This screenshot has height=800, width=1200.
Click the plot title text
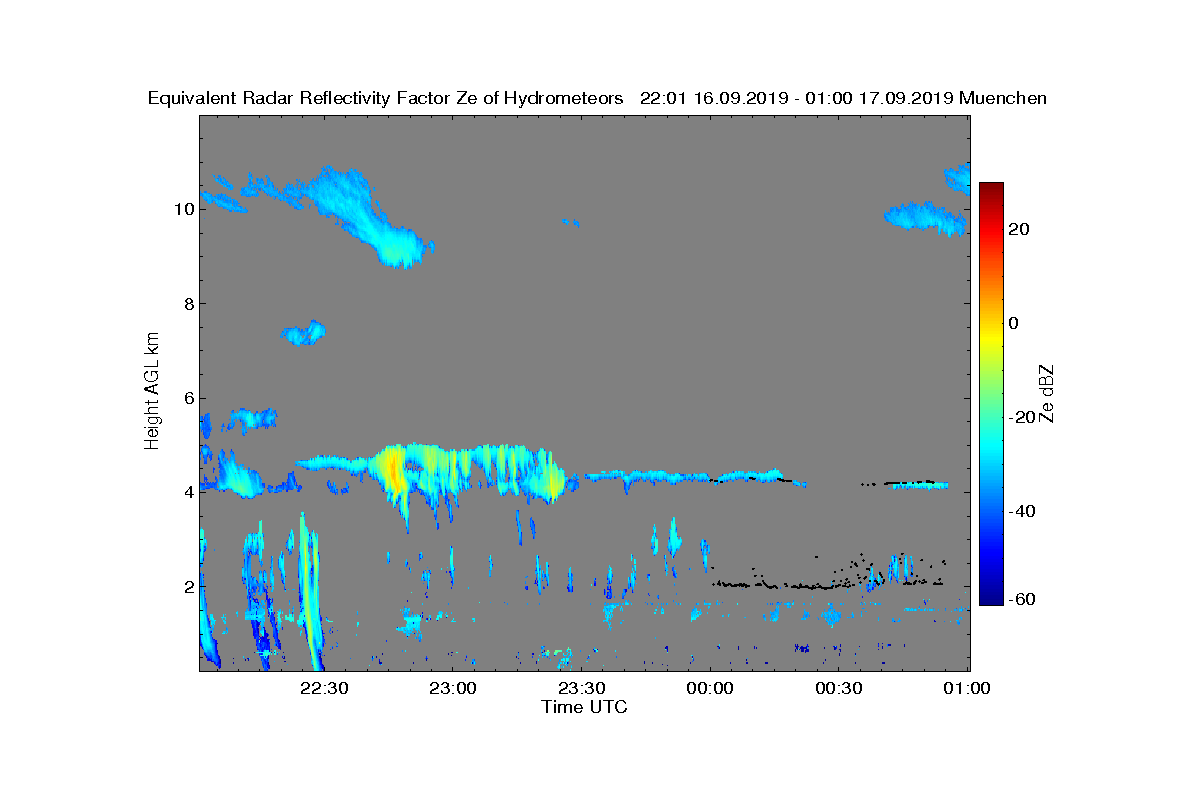coord(597,98)
